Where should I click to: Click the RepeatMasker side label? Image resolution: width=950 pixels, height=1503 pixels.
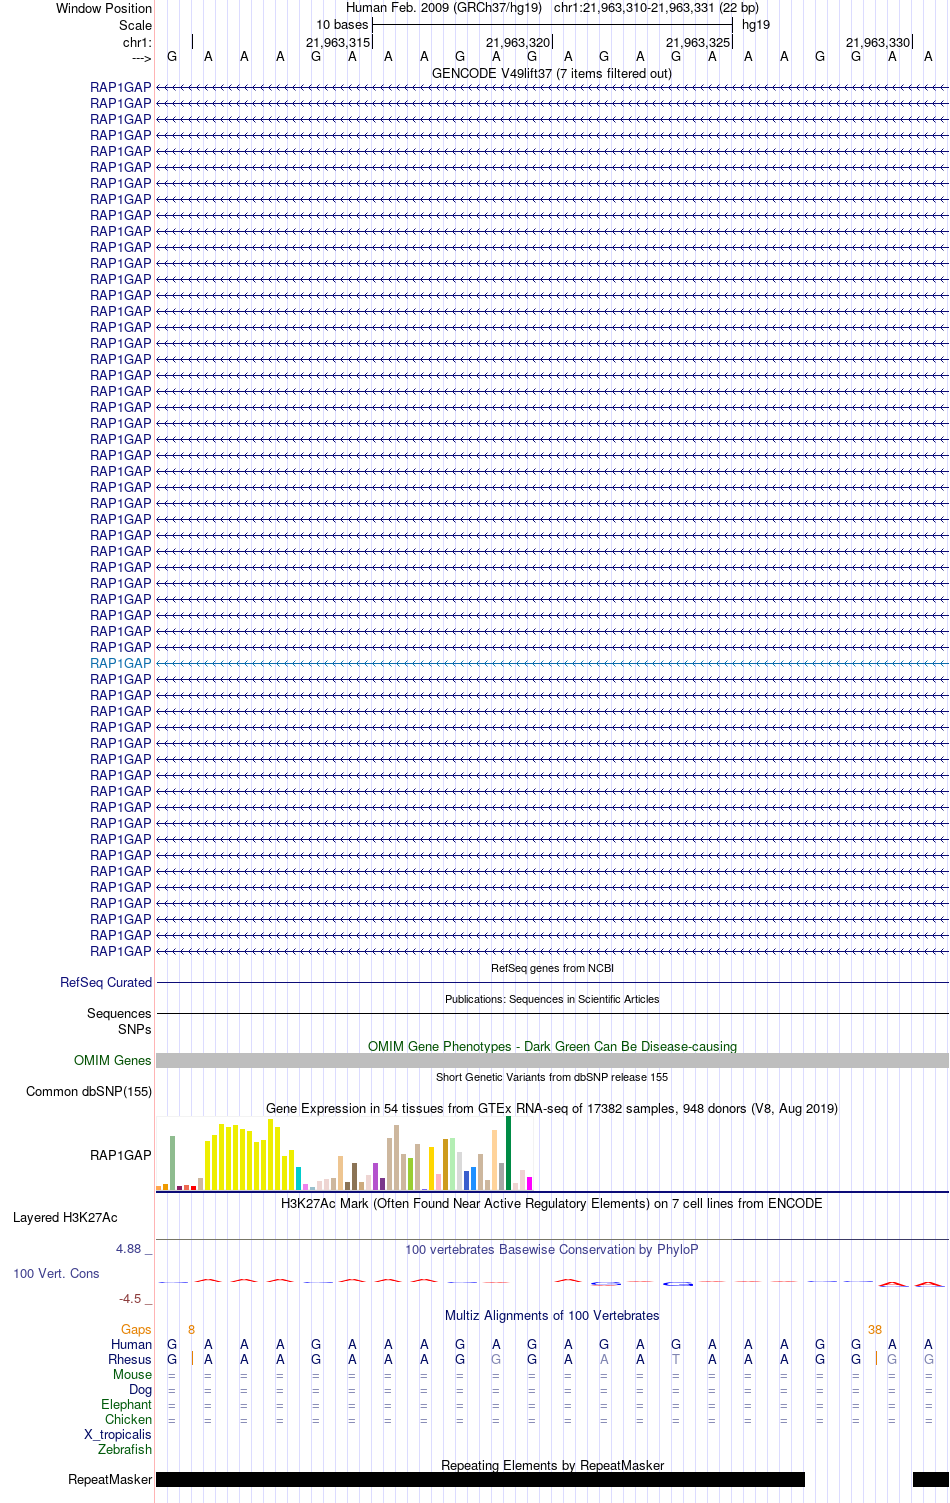[110, 1479]
